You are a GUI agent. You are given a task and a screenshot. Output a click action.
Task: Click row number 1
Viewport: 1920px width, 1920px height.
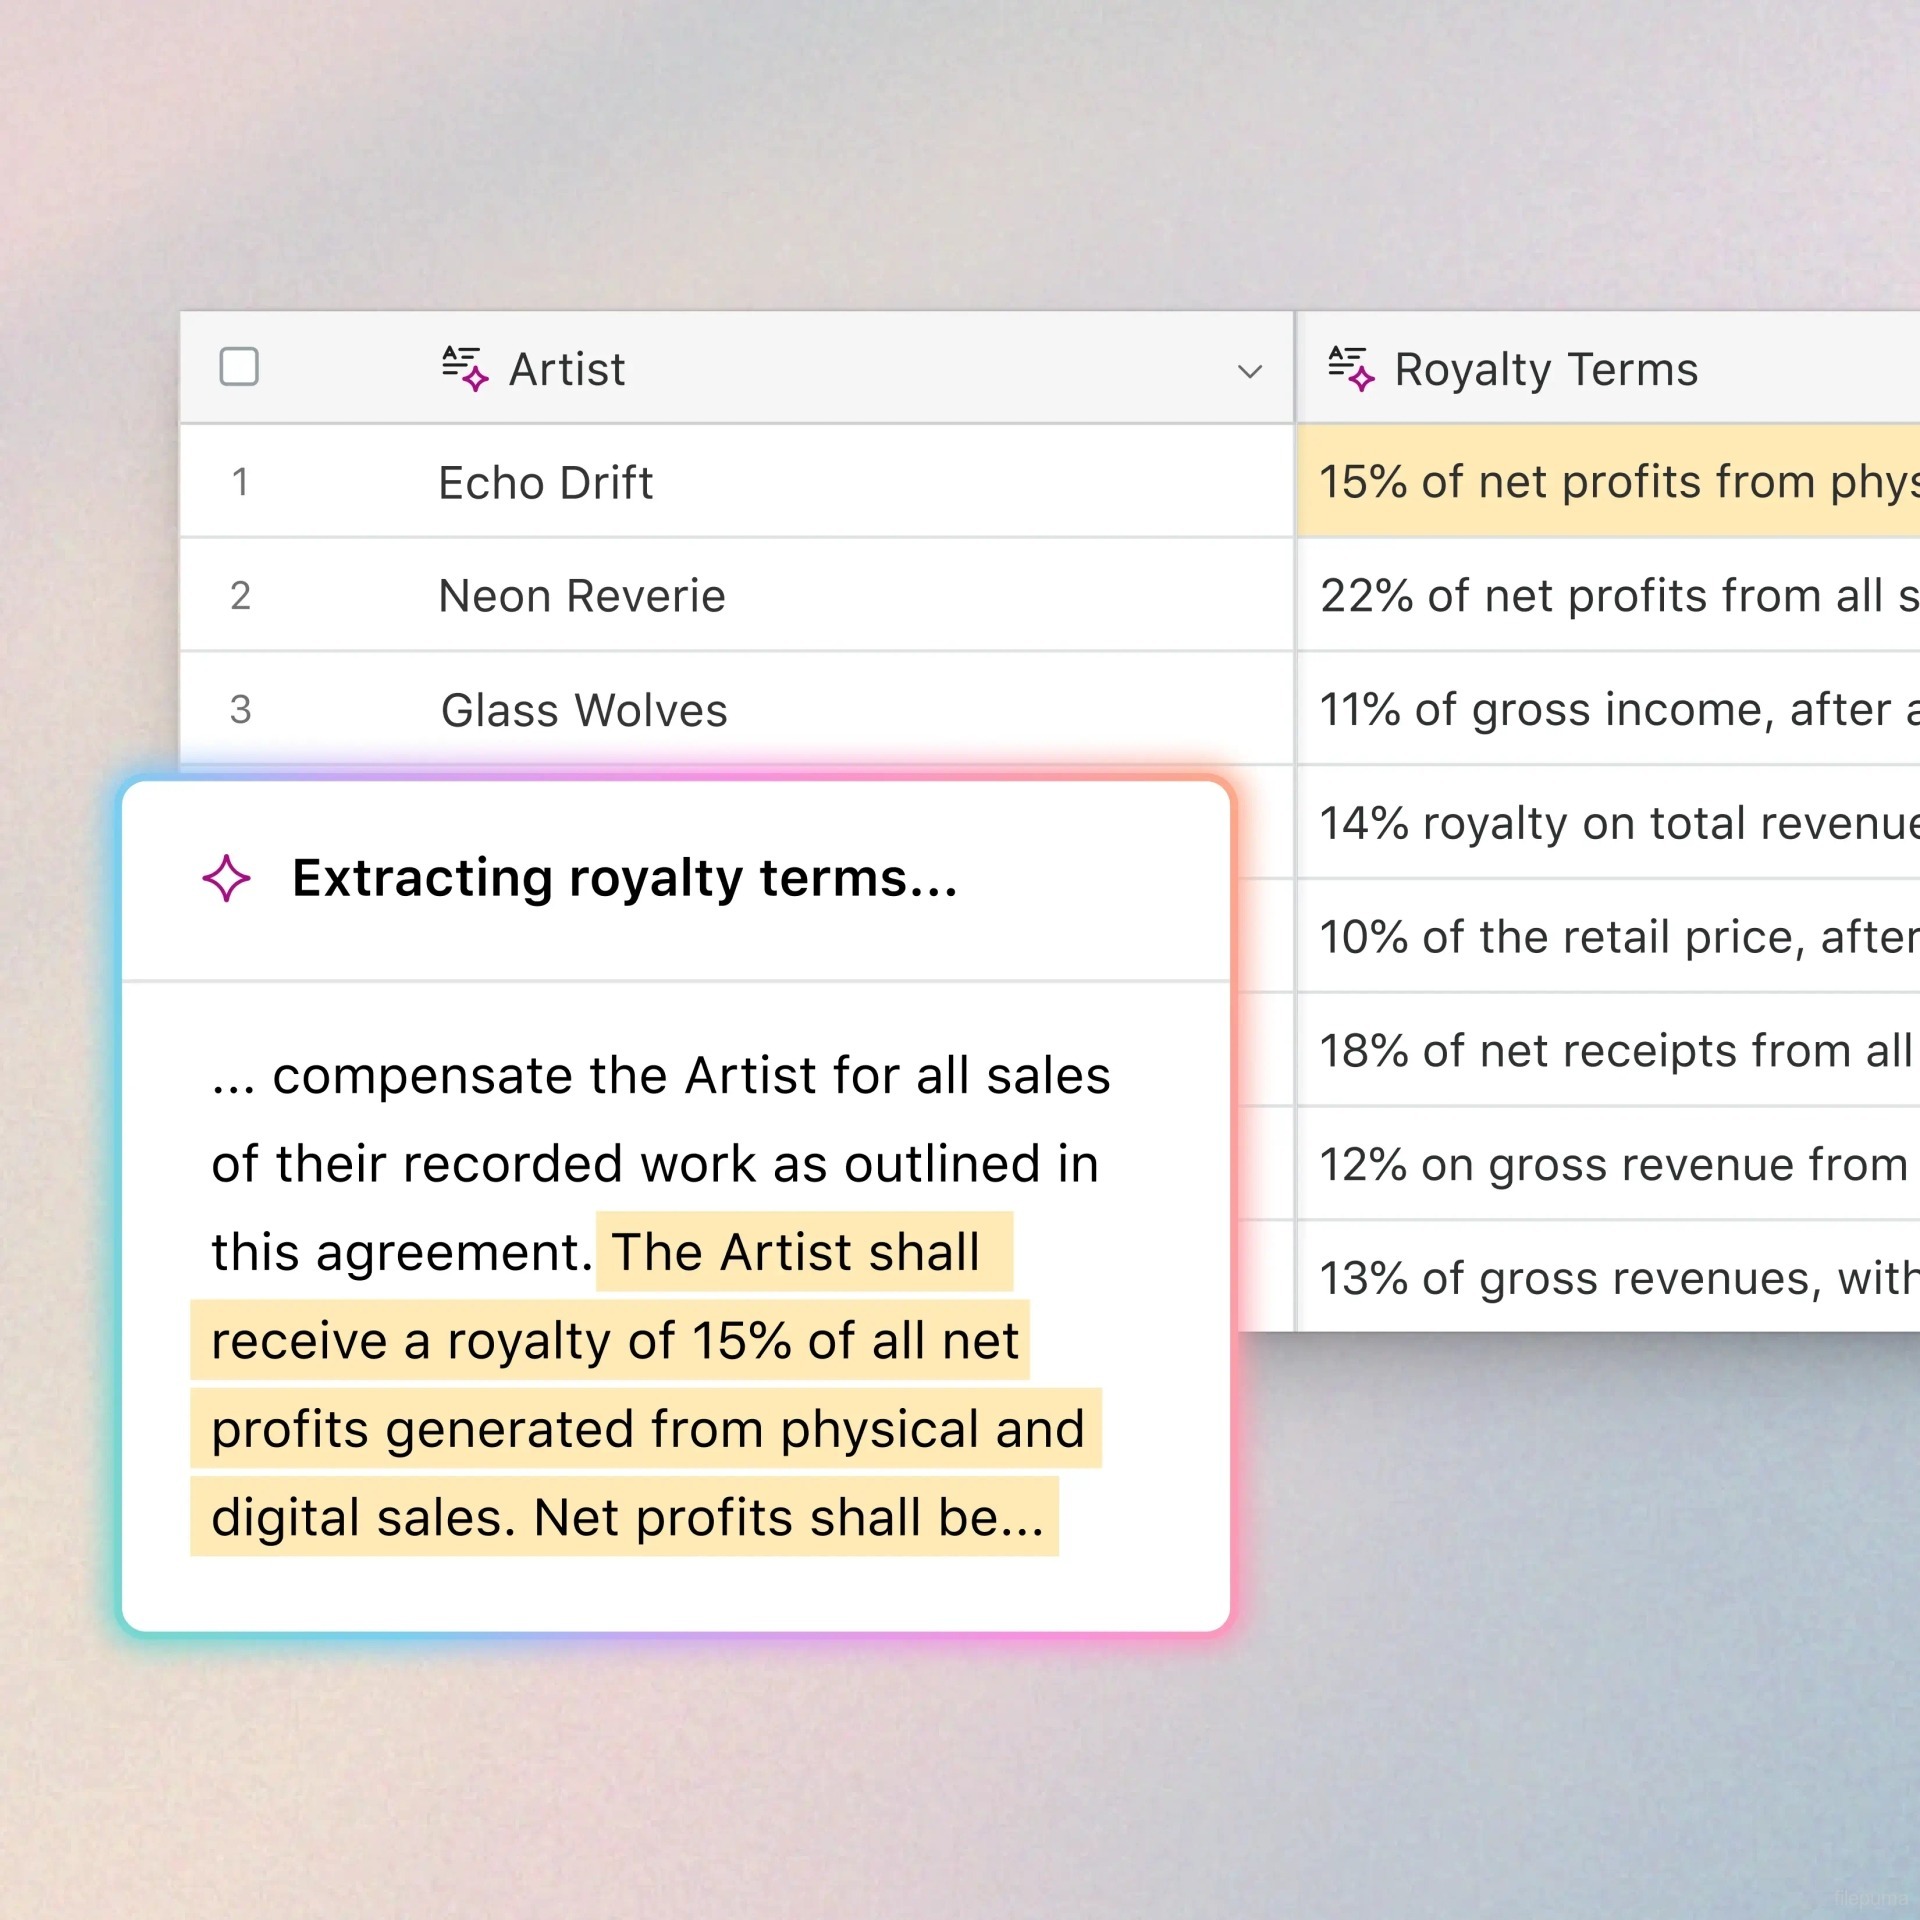[240, 482]
